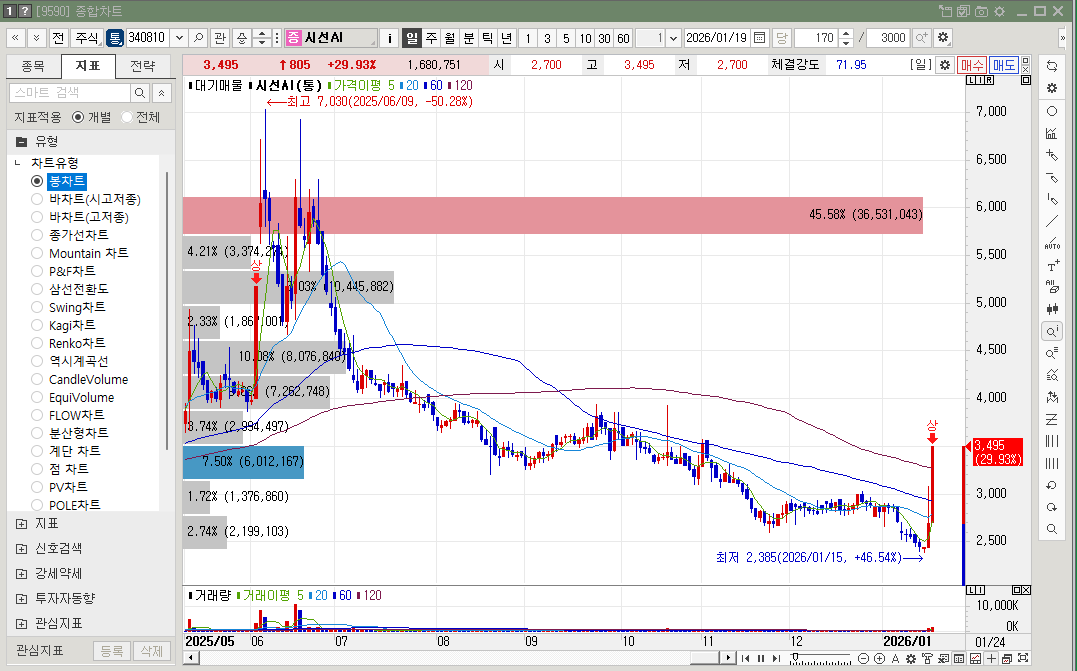Select the AUTO trend line tool
Screen dimensions: 1077x671
[x=1052, y=243]
